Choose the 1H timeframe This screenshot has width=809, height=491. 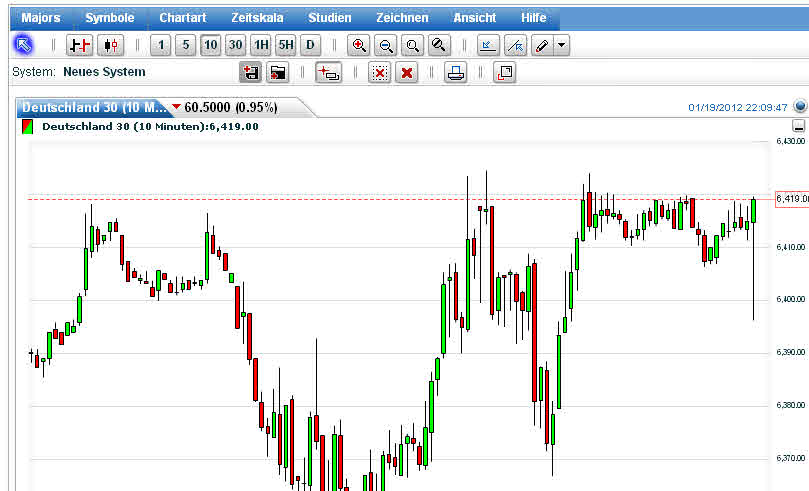[261, 45]
